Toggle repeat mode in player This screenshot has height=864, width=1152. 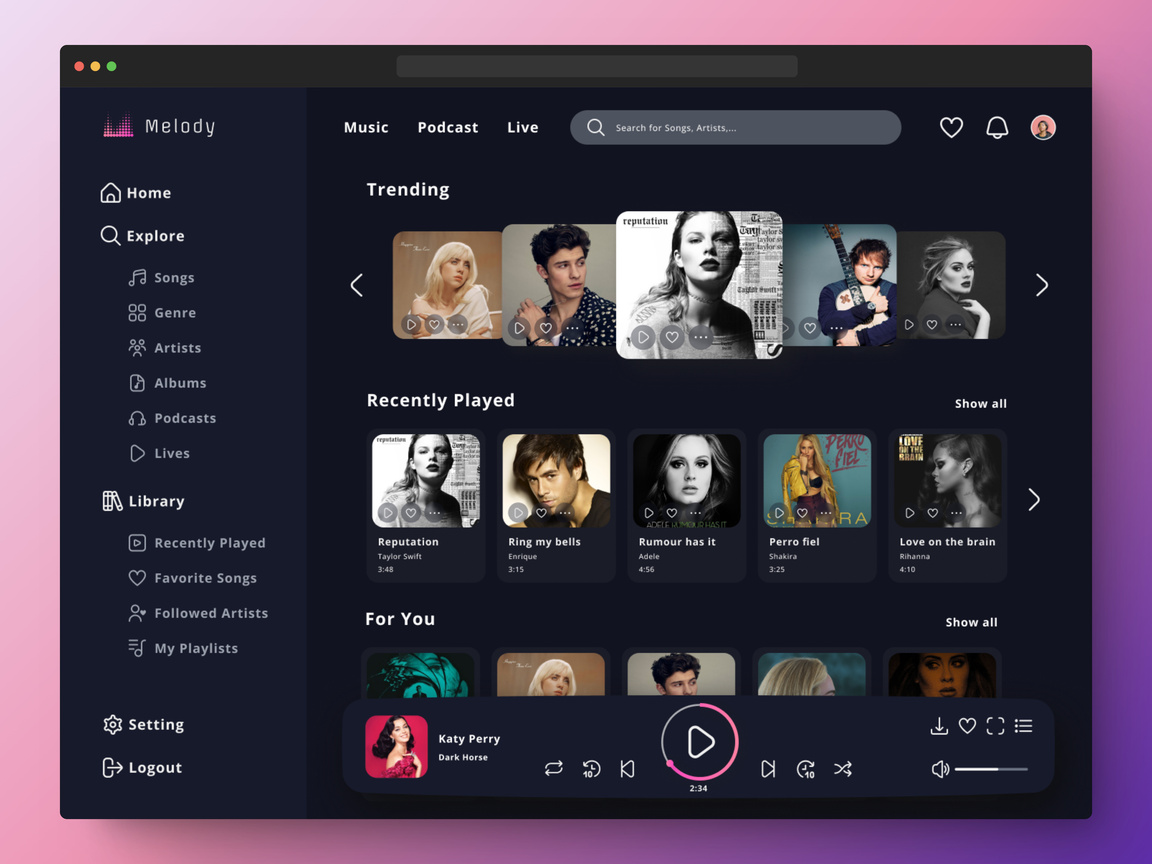pyautogui.click(x=554, y=769)
